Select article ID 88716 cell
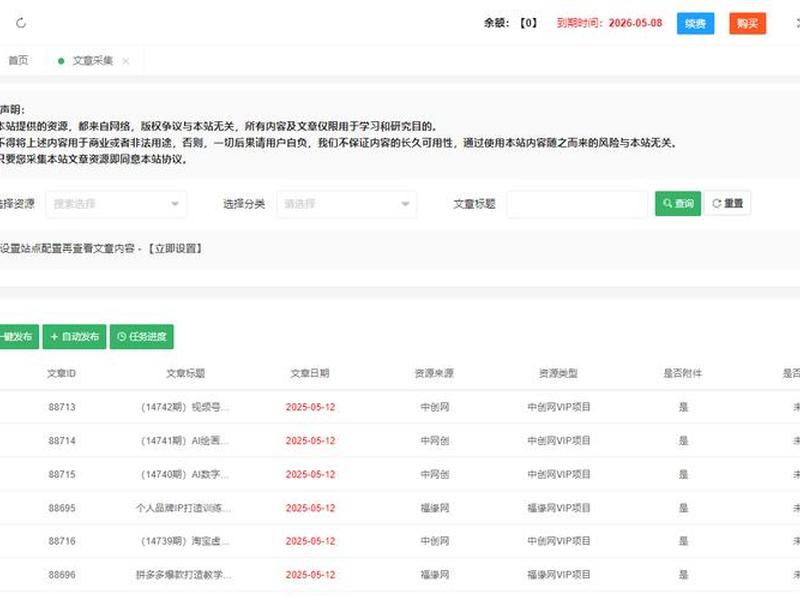 pos(62,541)
